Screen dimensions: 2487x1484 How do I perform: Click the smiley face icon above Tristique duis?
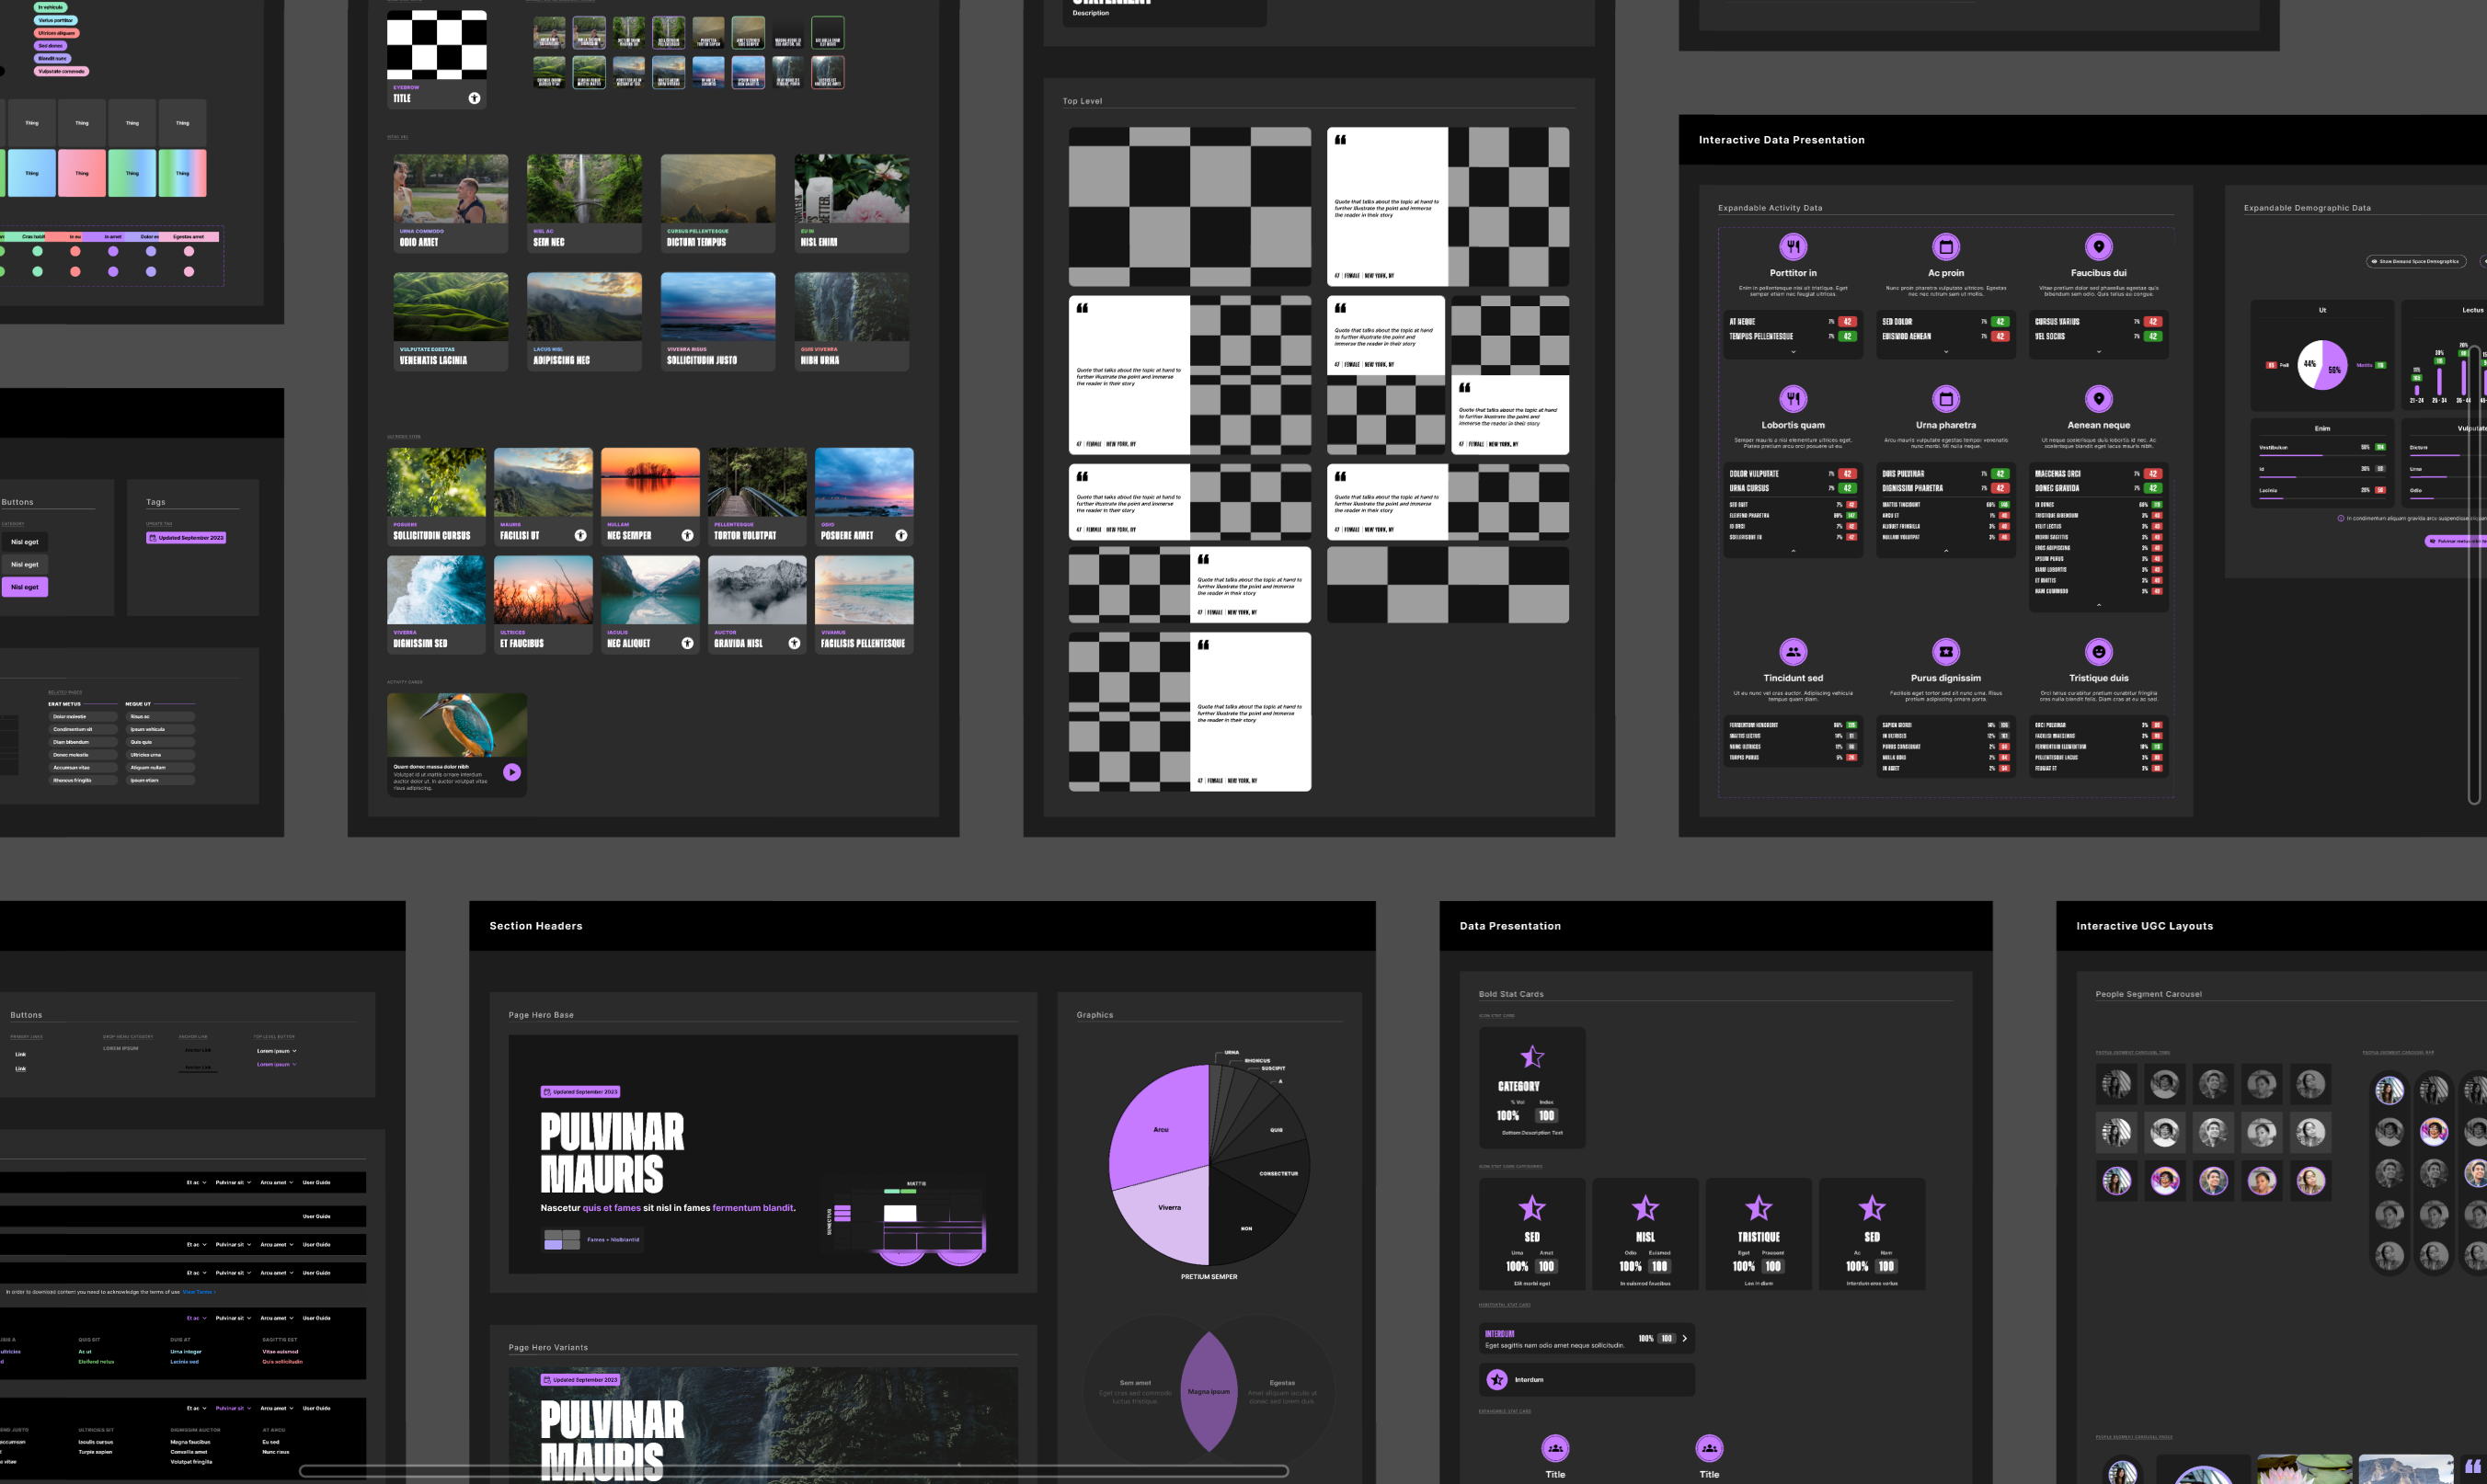[x=2099, y=651]
